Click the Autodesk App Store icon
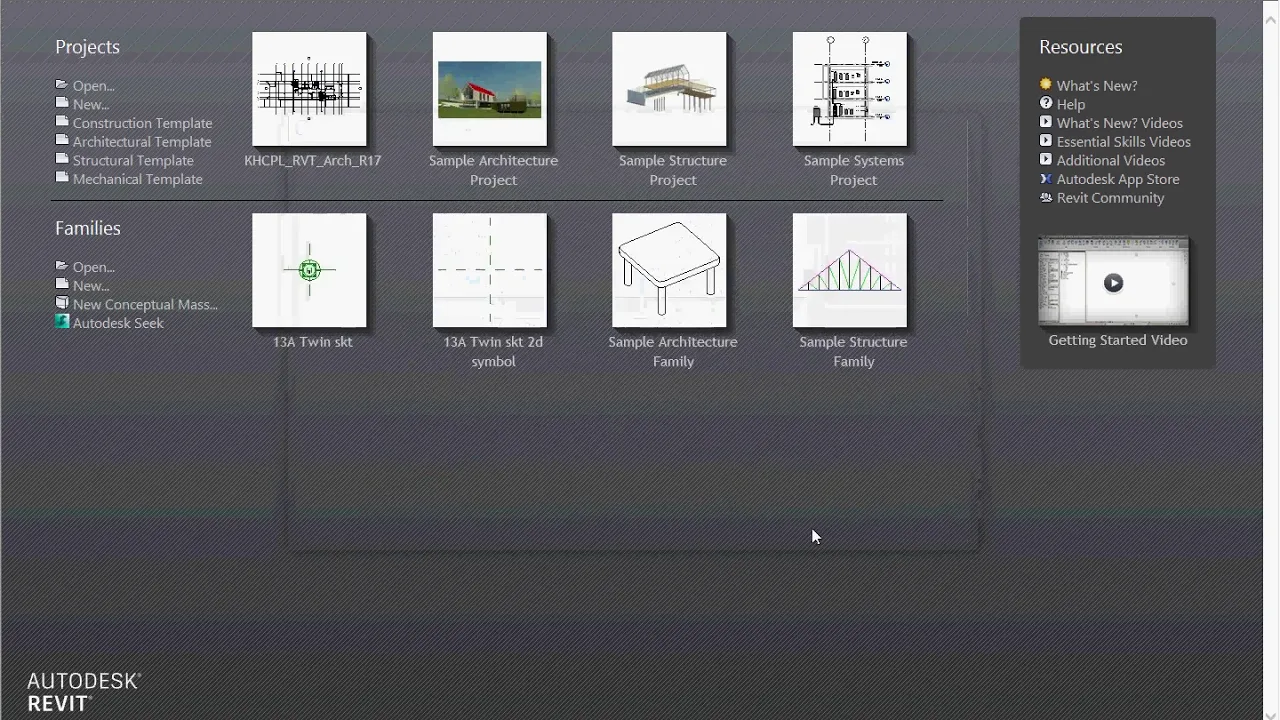The image size is (1280, 720). 1046,178
